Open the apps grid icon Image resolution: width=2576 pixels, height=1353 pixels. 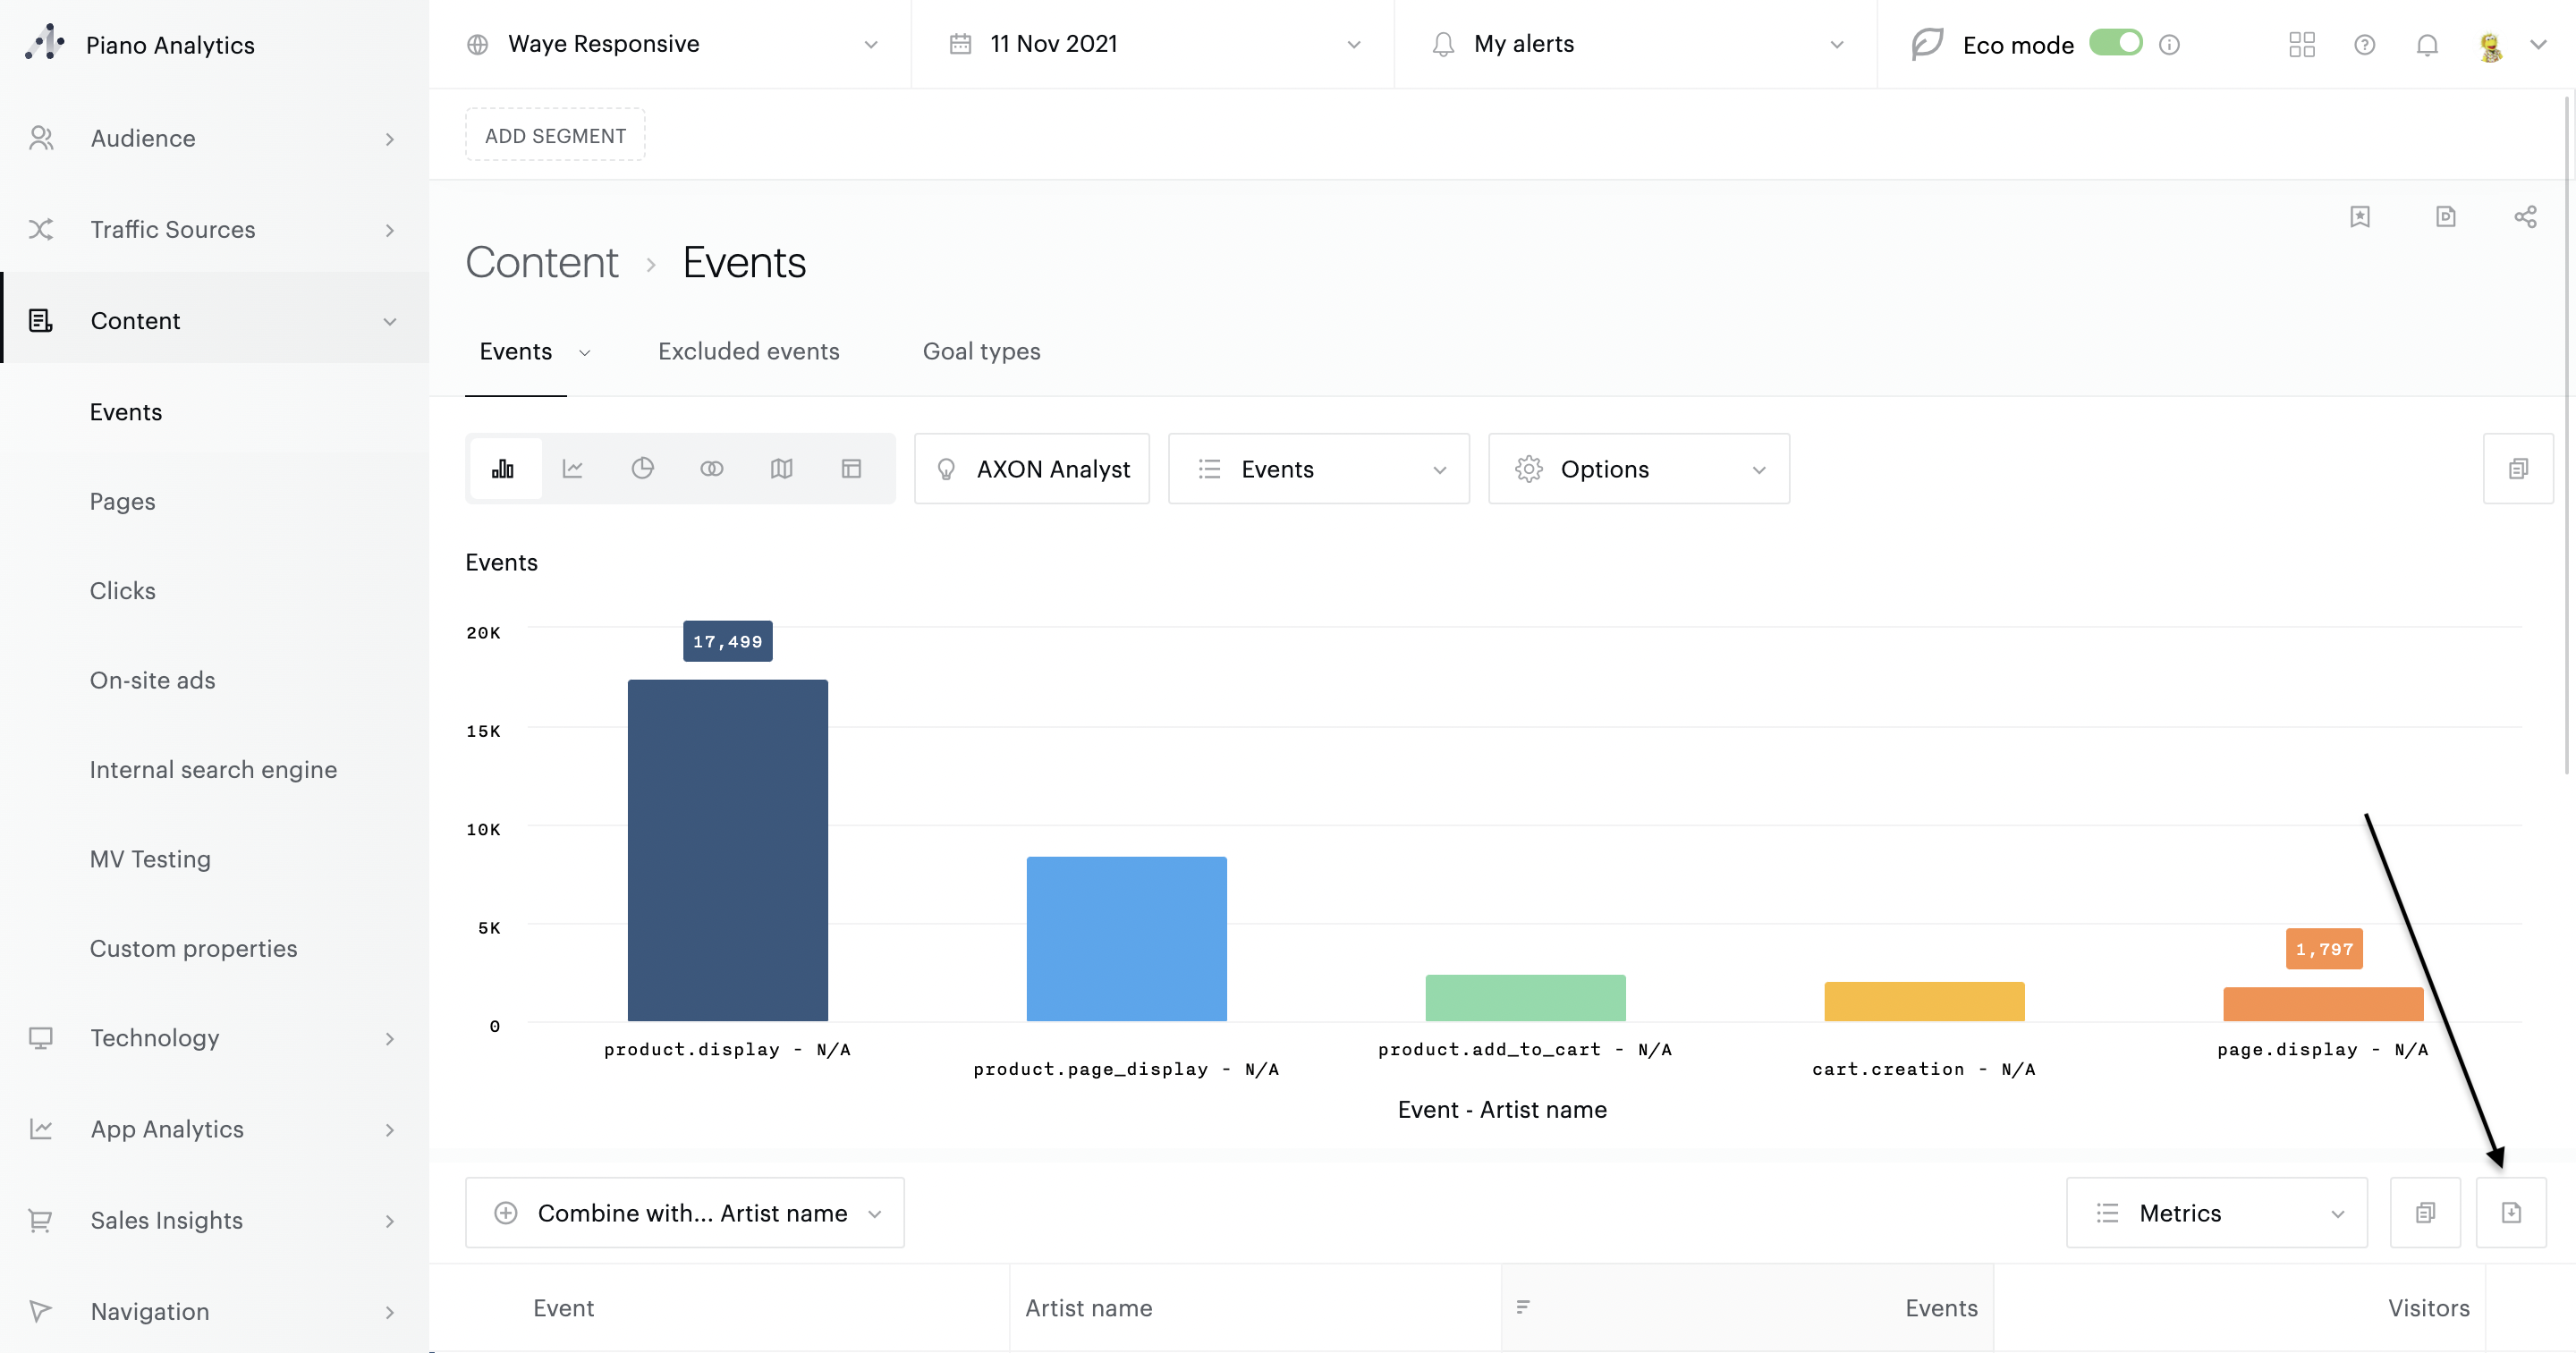click(x=2301, y=44)
